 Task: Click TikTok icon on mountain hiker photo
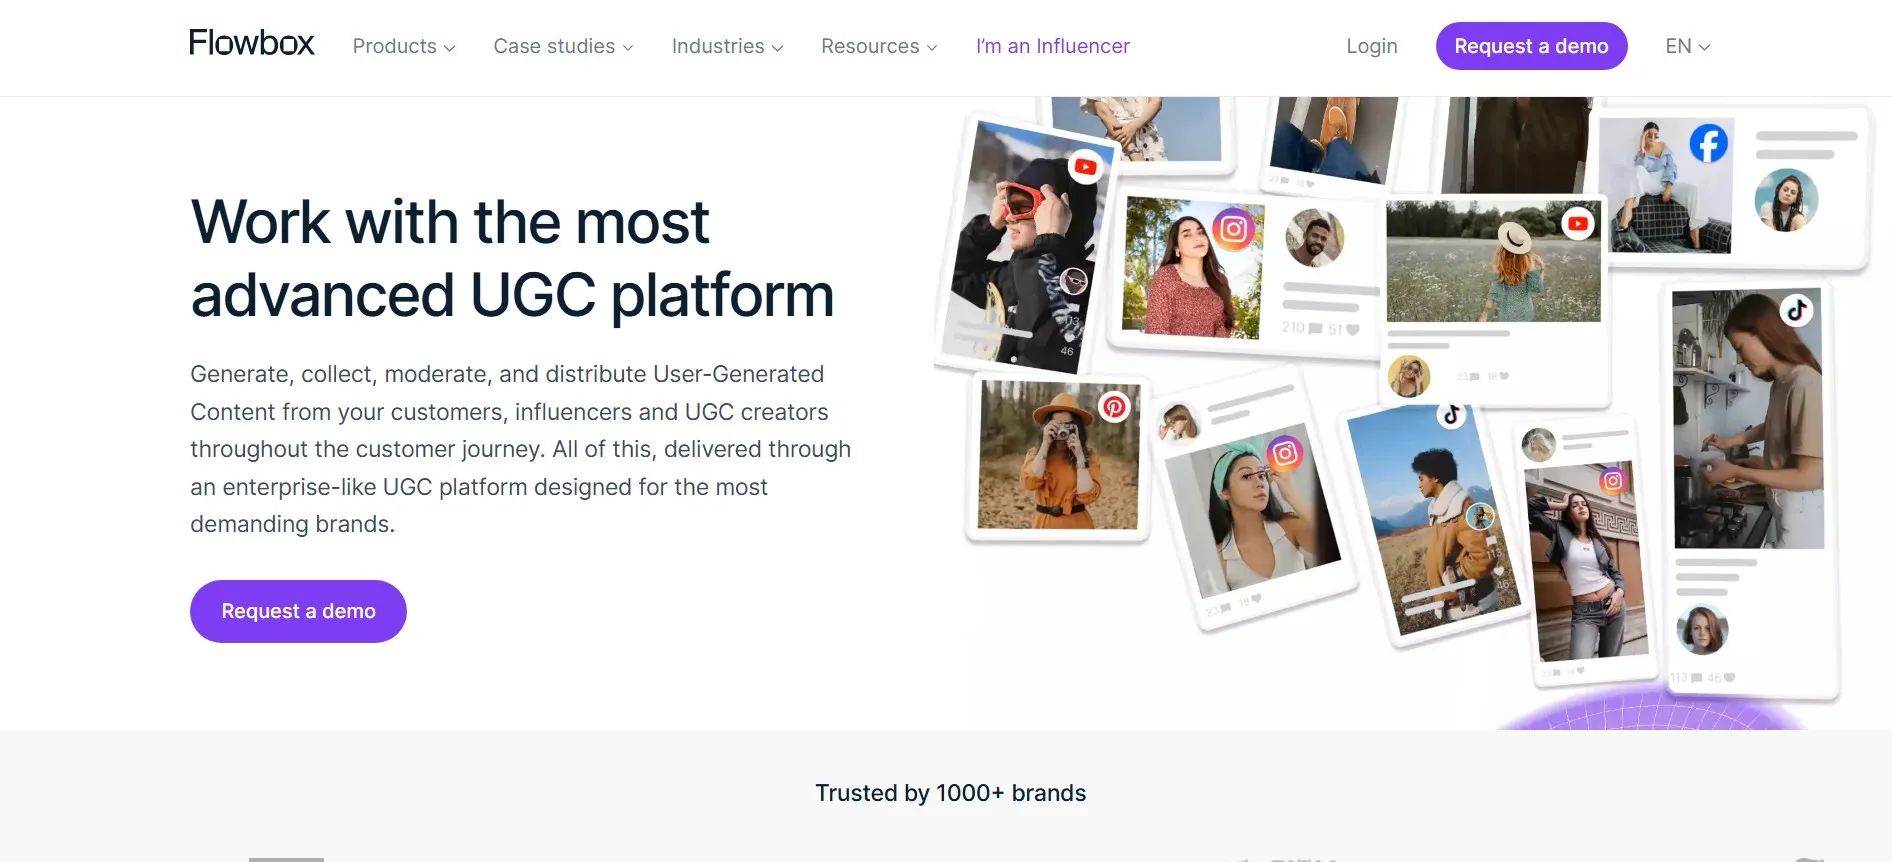pyautogui.click(x=1451, y=413)
